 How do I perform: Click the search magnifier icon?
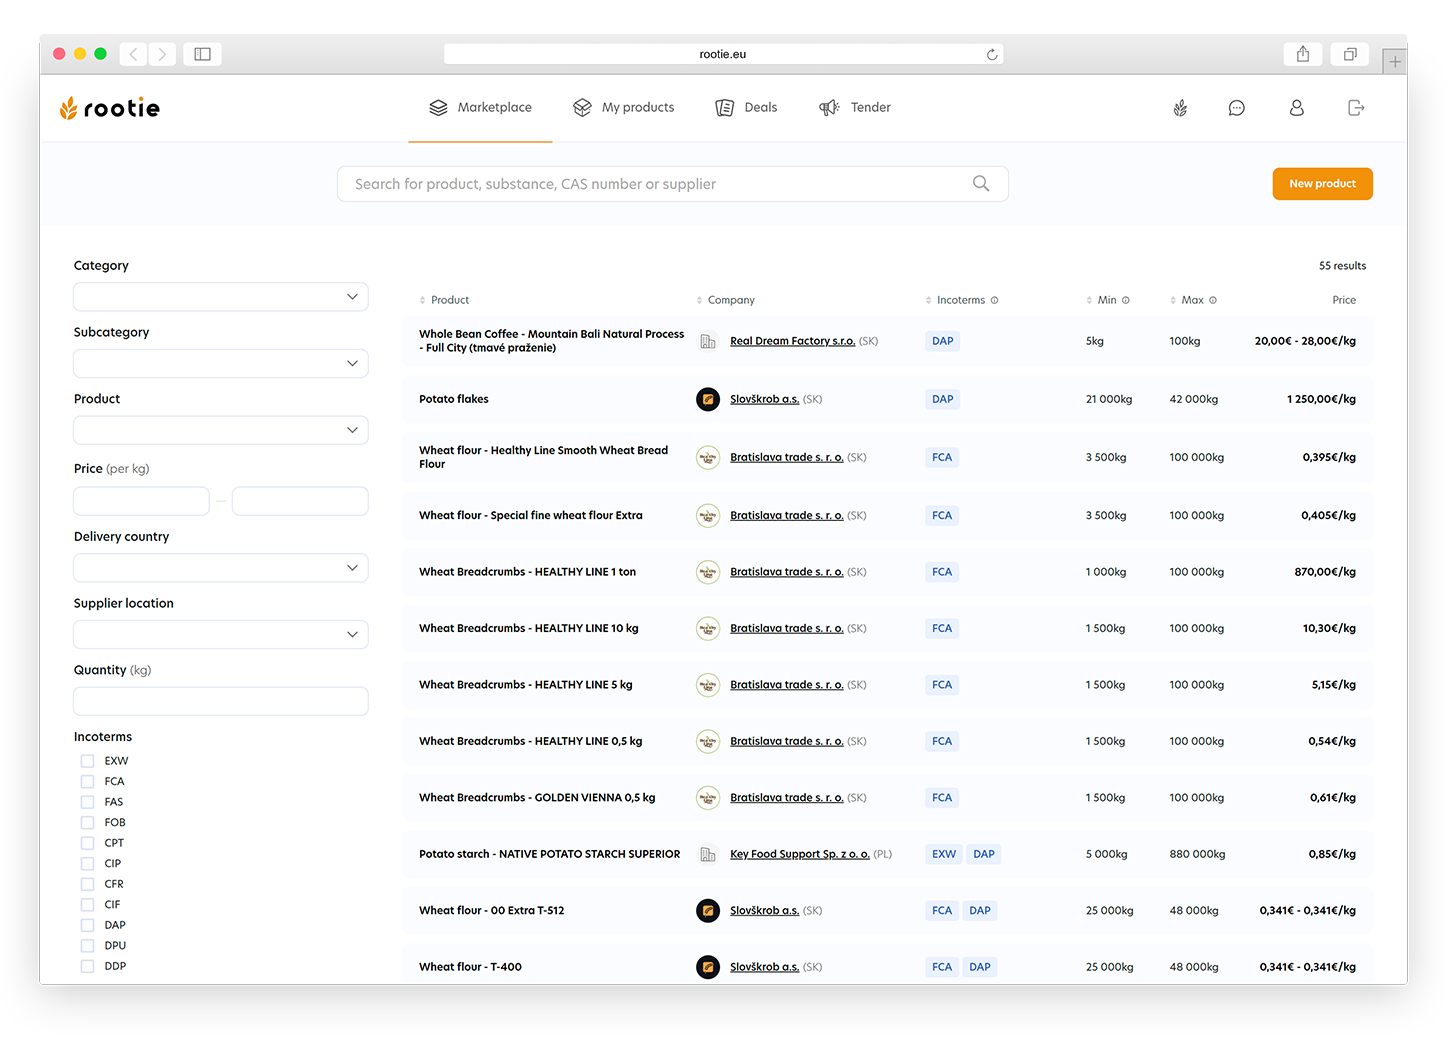pos(980,184)
